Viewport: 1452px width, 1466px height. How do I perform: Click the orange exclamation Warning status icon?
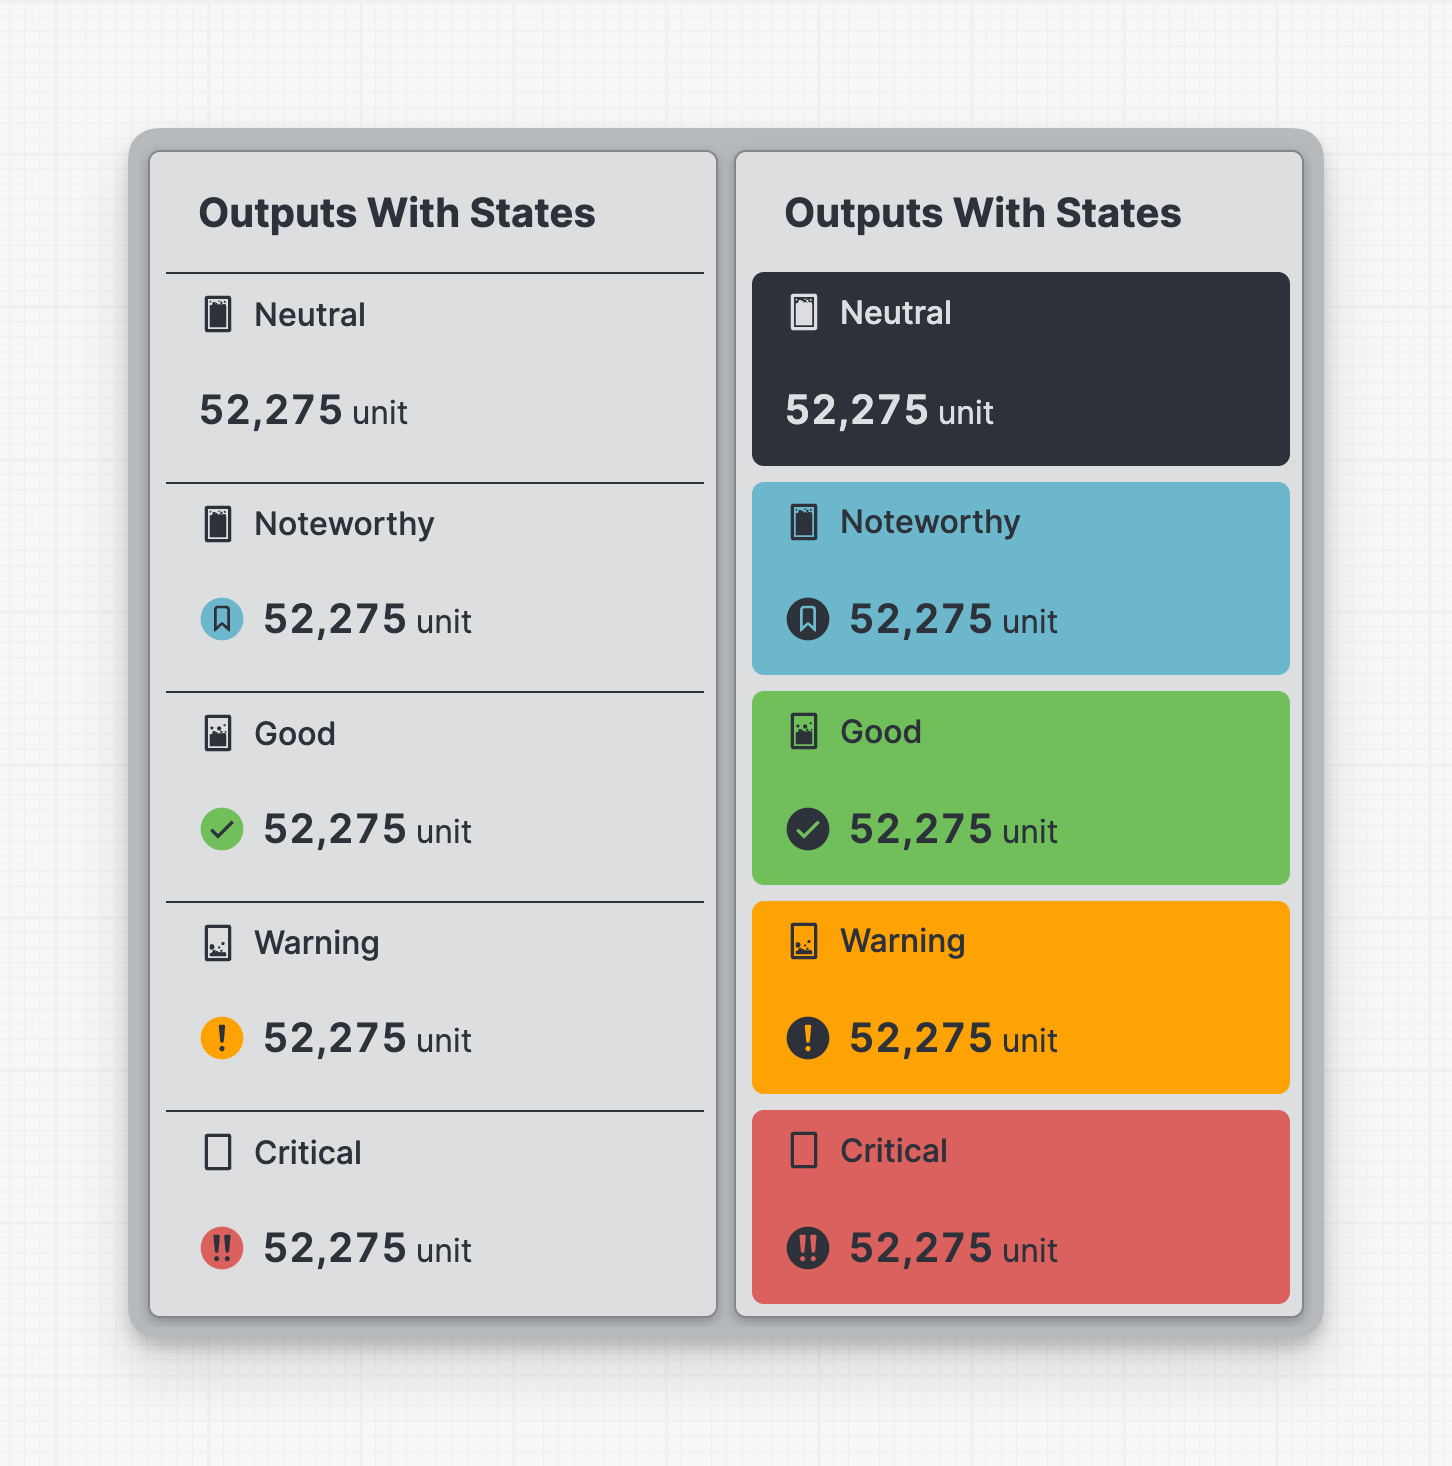click(x=222, y=1038)
